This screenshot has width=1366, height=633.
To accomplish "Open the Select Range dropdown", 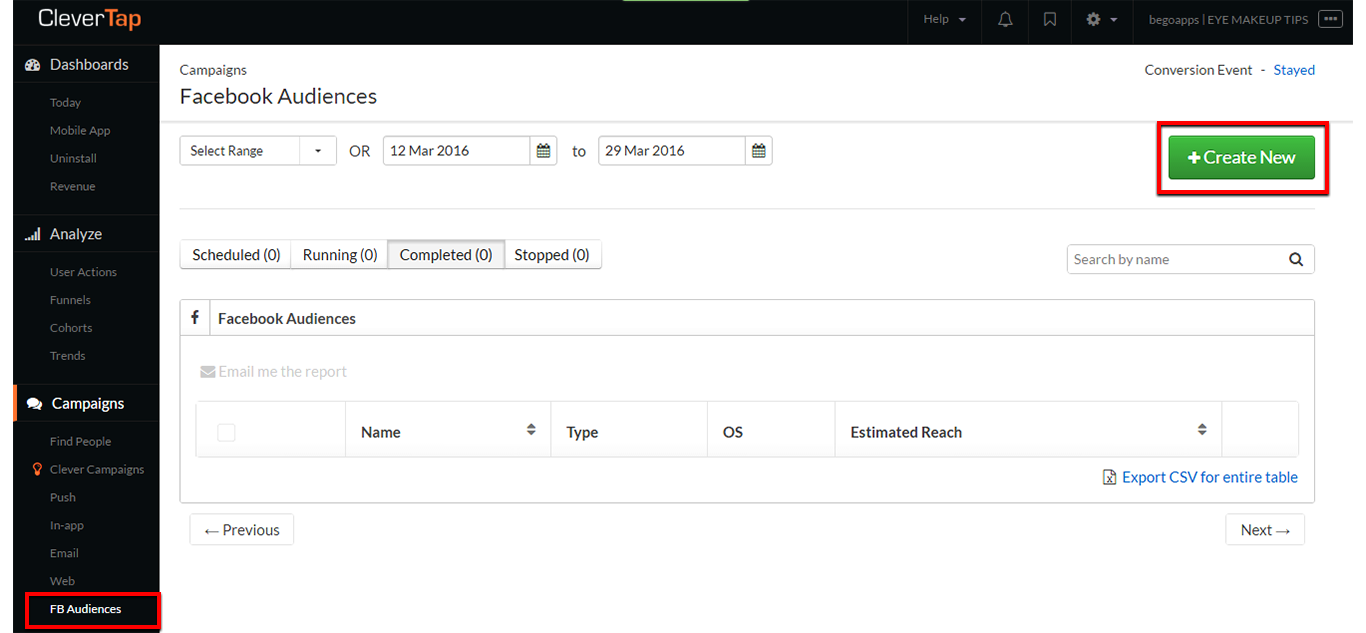I will [x=258, y=151].
